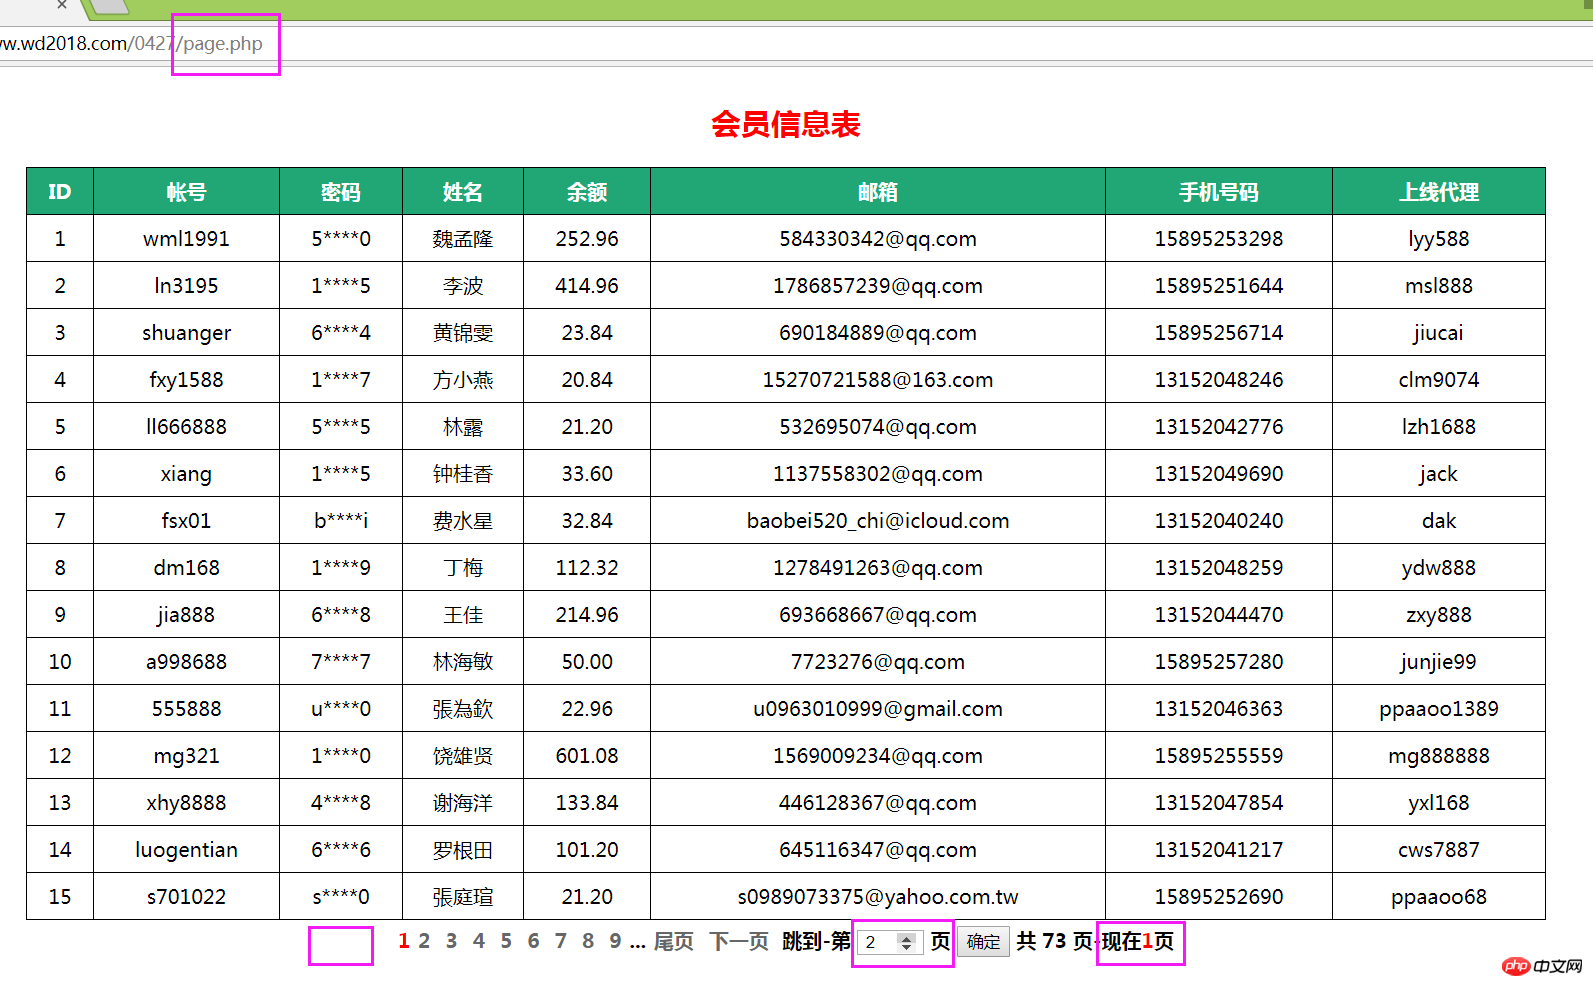
Task: Select balance cell 252.96
Action: (x=587, y=239)
